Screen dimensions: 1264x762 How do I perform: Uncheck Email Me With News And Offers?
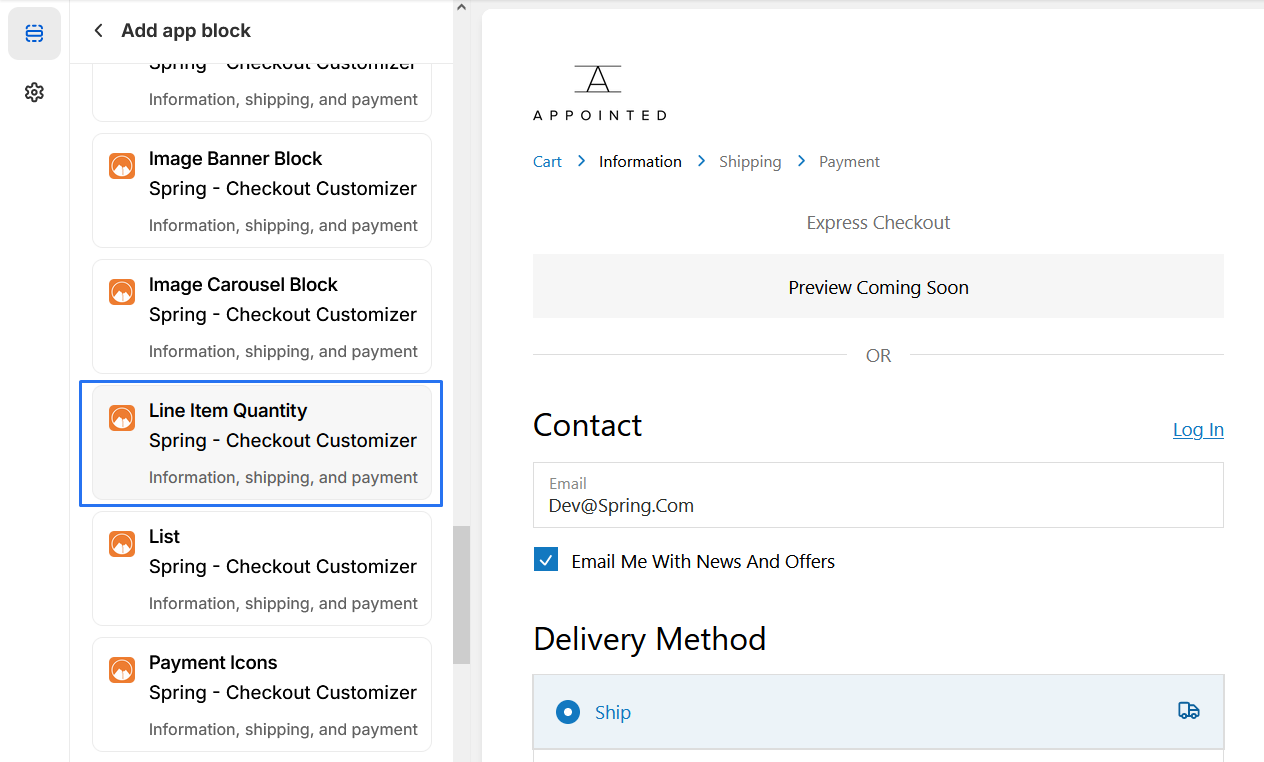point(546,561)
